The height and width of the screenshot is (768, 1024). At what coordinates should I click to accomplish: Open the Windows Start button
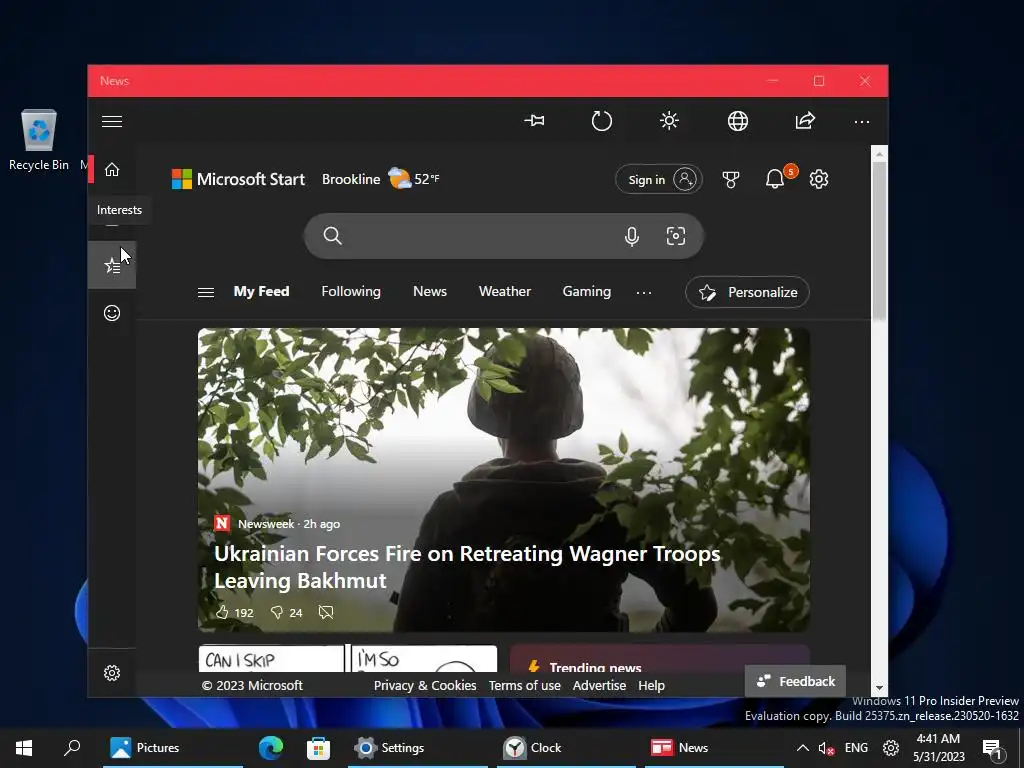(x=24, y=748)
